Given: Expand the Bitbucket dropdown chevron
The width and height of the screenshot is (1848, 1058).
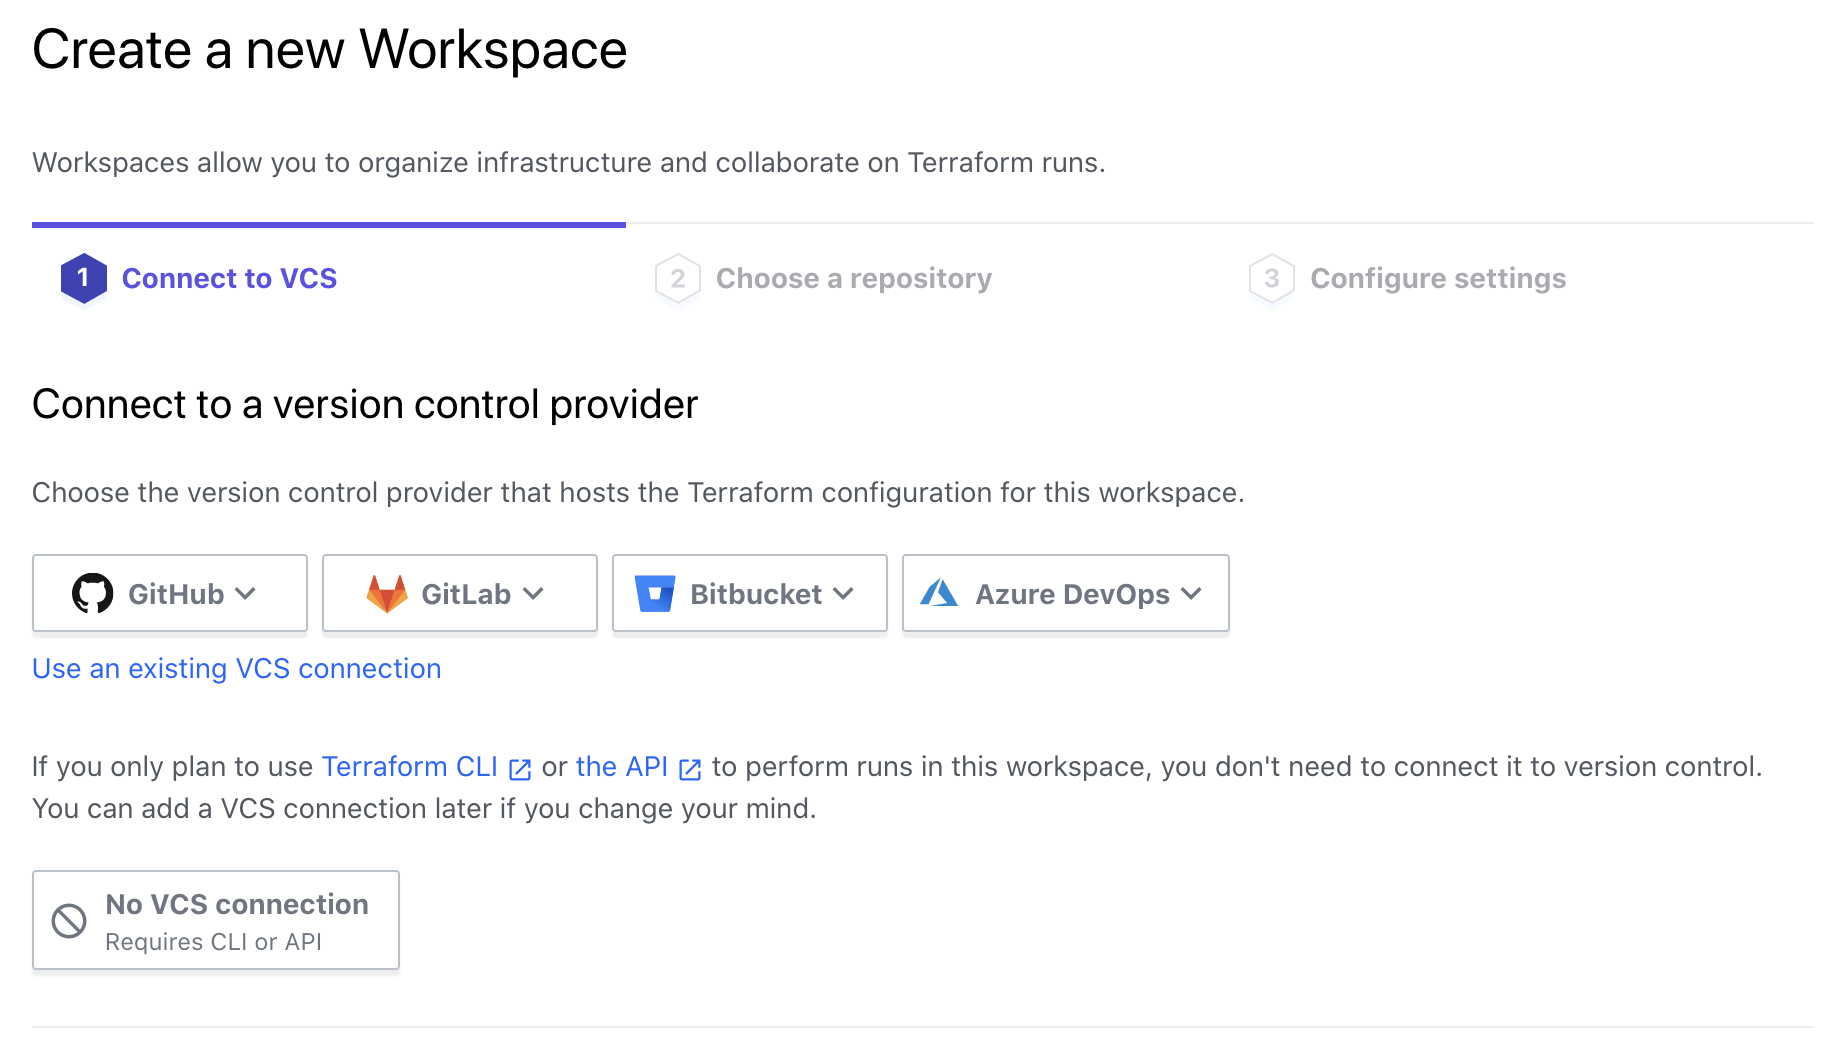Looking at the screenshot, I should (844, 594).
